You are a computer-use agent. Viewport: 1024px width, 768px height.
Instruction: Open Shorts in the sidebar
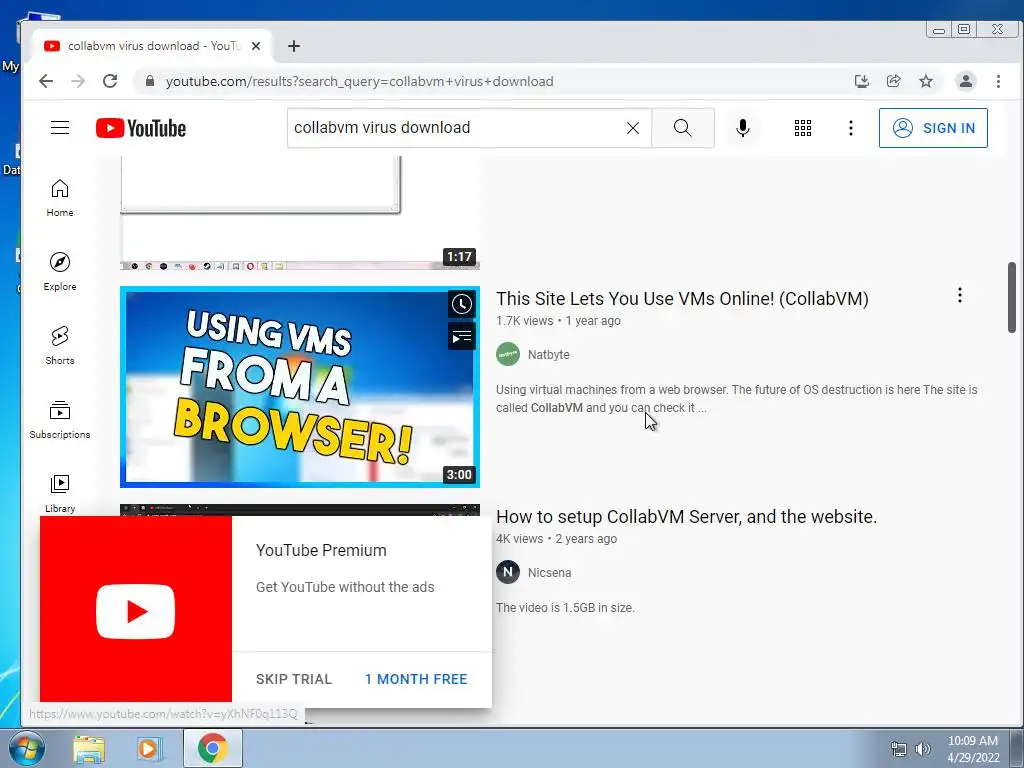coord(60,345)
